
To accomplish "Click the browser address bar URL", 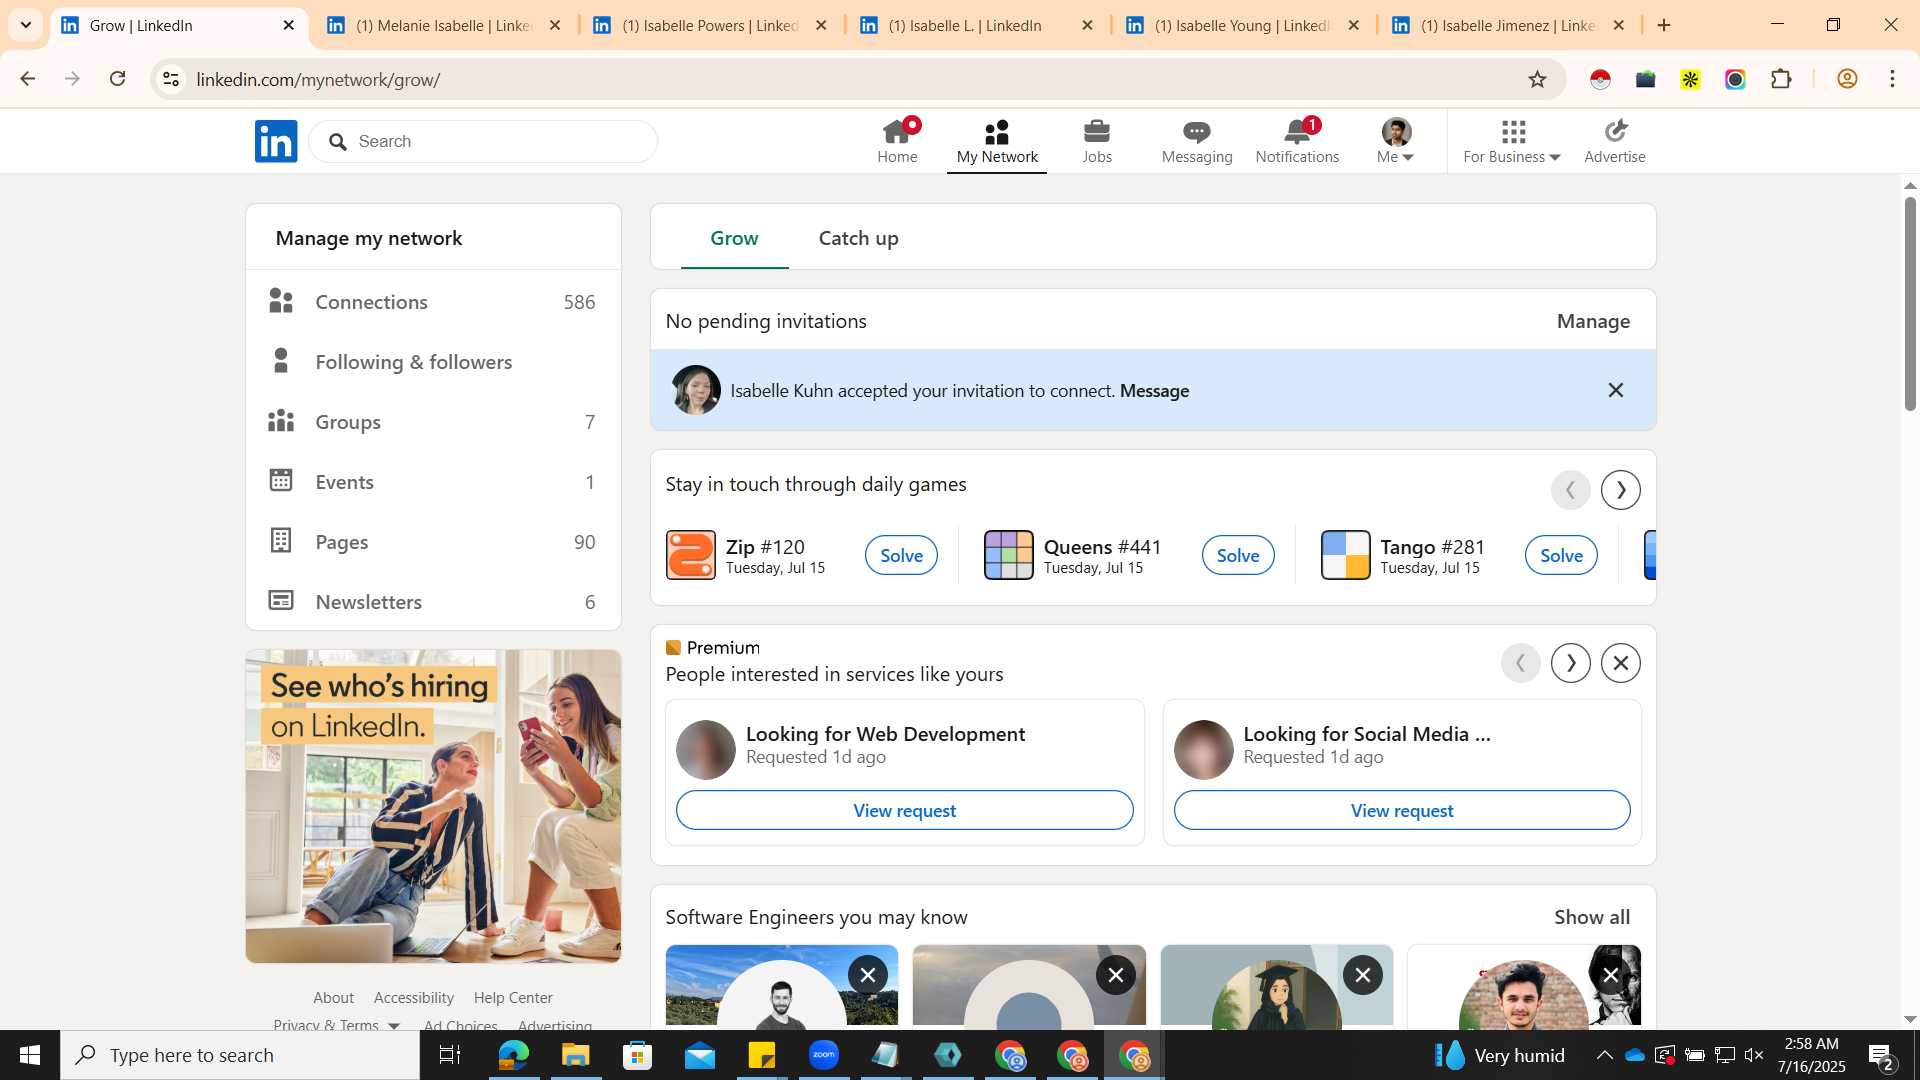I will coord(318,79).
